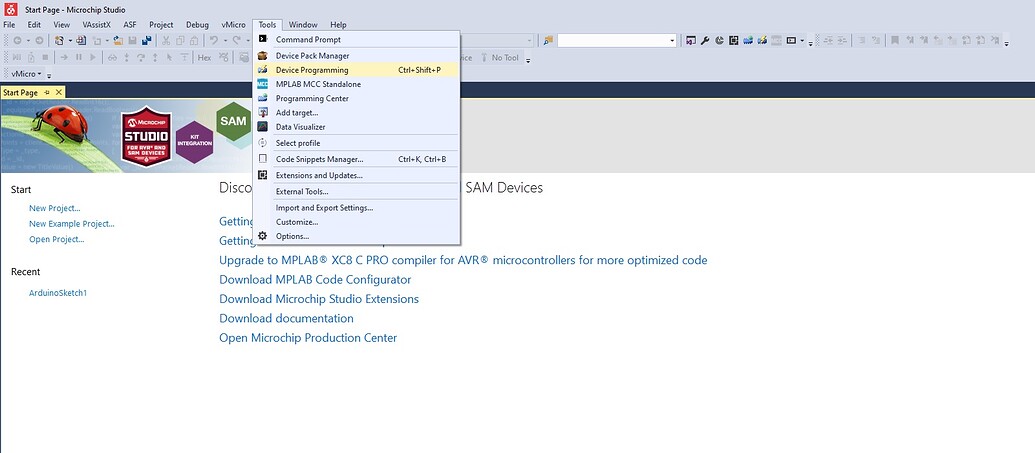This screenshot has height=453, width=1035.
Task: Click the SAM hexagon badge on banner
Action: pos(233,121)
